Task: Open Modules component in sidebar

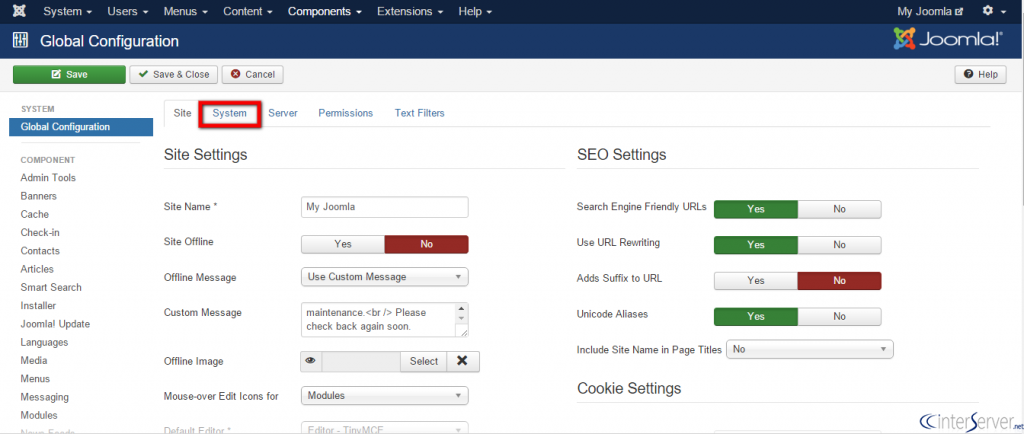Action: coord(39,415)
